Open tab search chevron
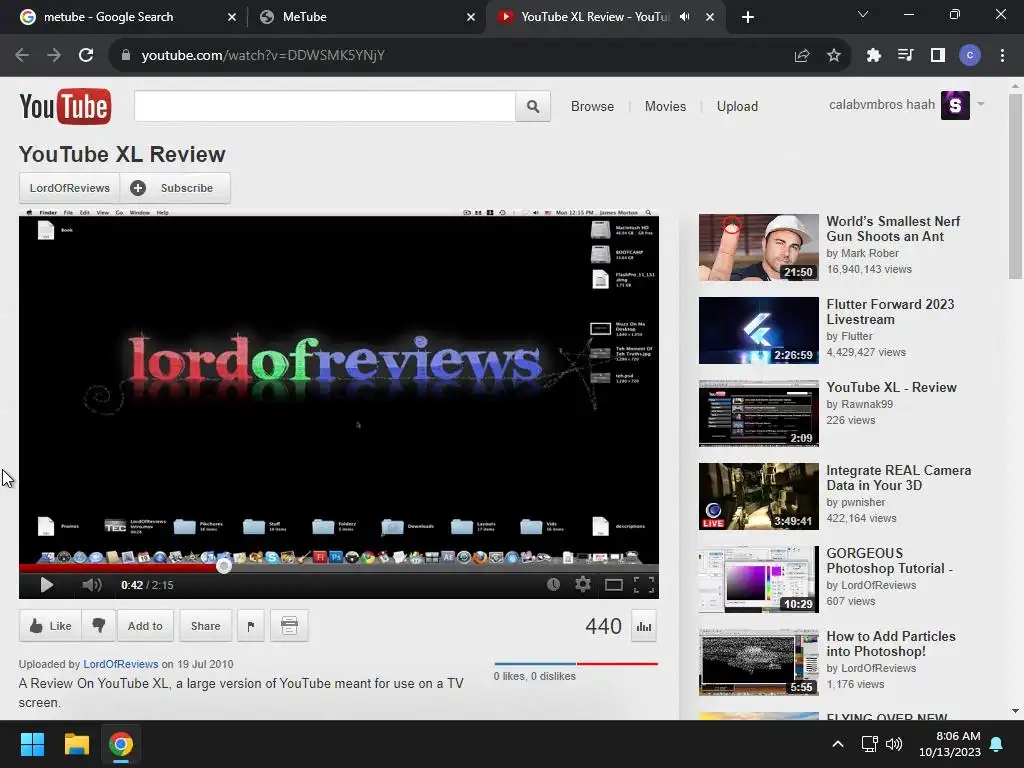 pos(863,14)
